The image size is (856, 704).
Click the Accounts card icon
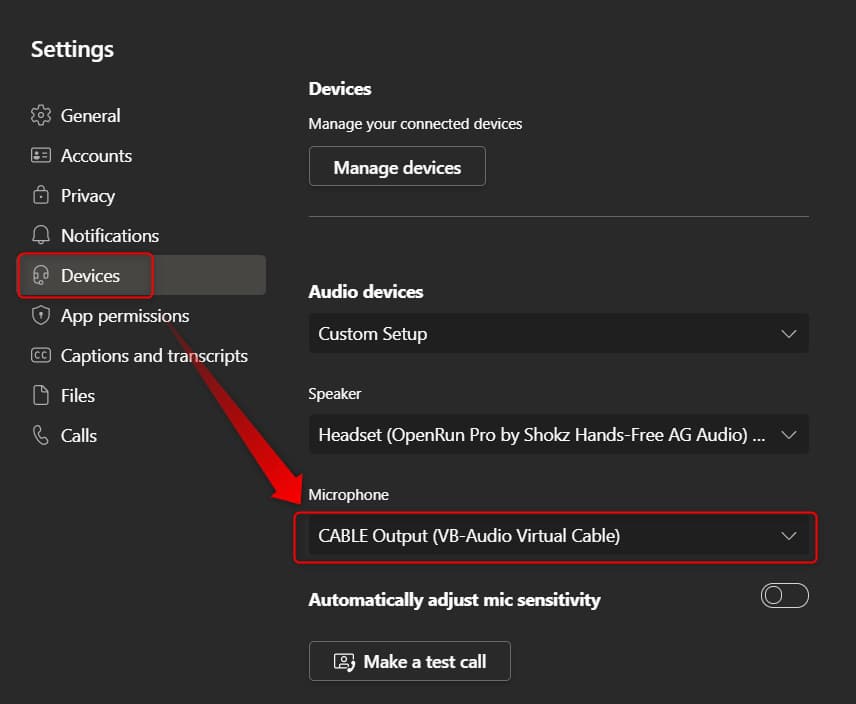41,155
